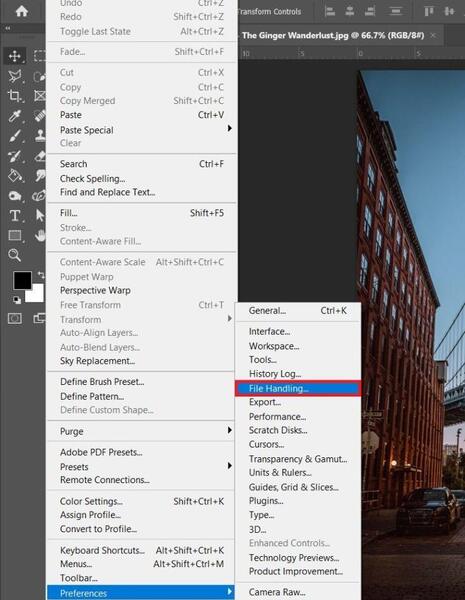
Task: Click the second align icon in options bar
Action: (x=350, y=11)
